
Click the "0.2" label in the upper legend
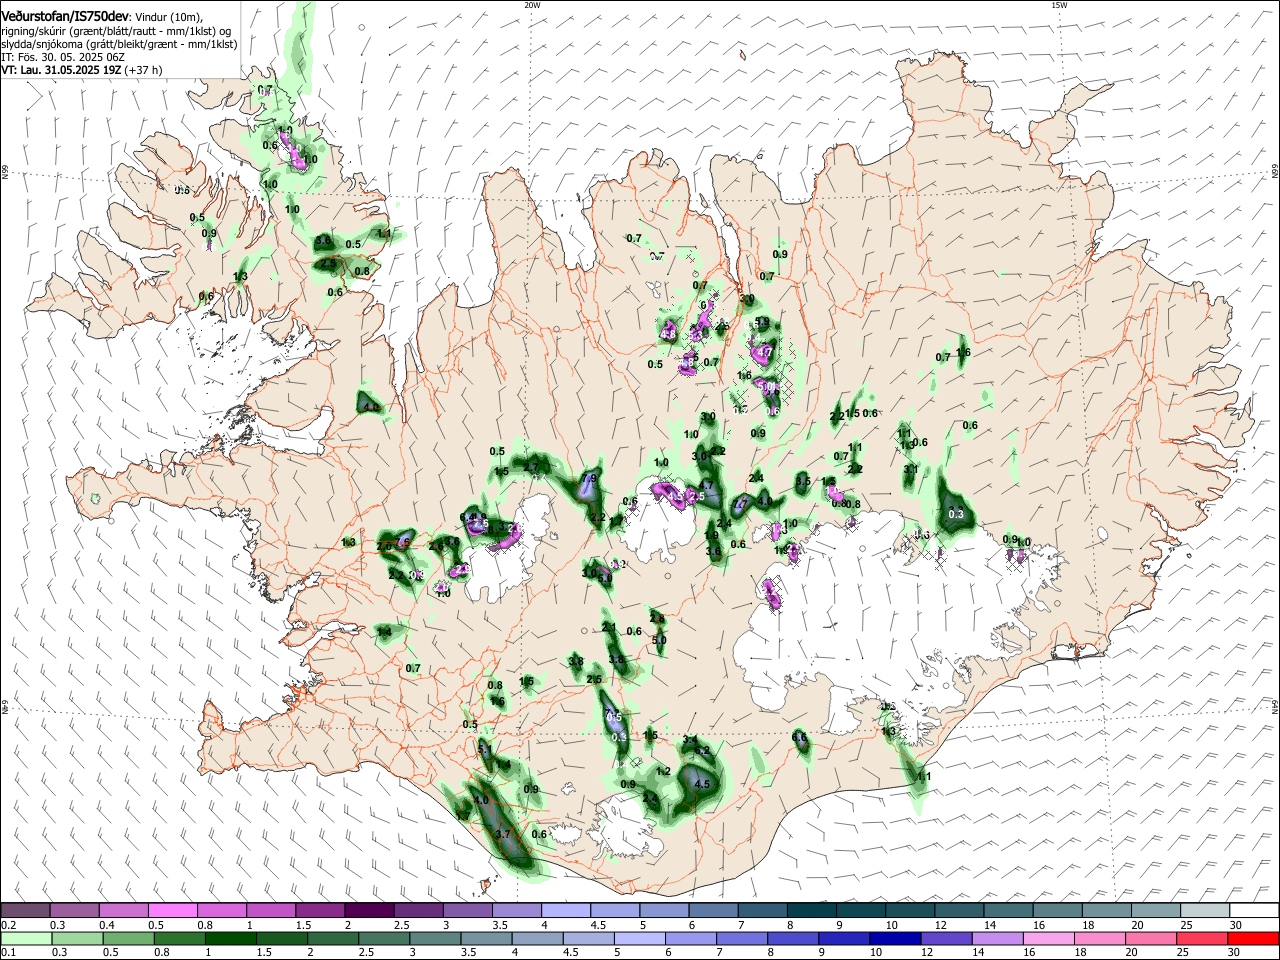[x=8, y=925]
